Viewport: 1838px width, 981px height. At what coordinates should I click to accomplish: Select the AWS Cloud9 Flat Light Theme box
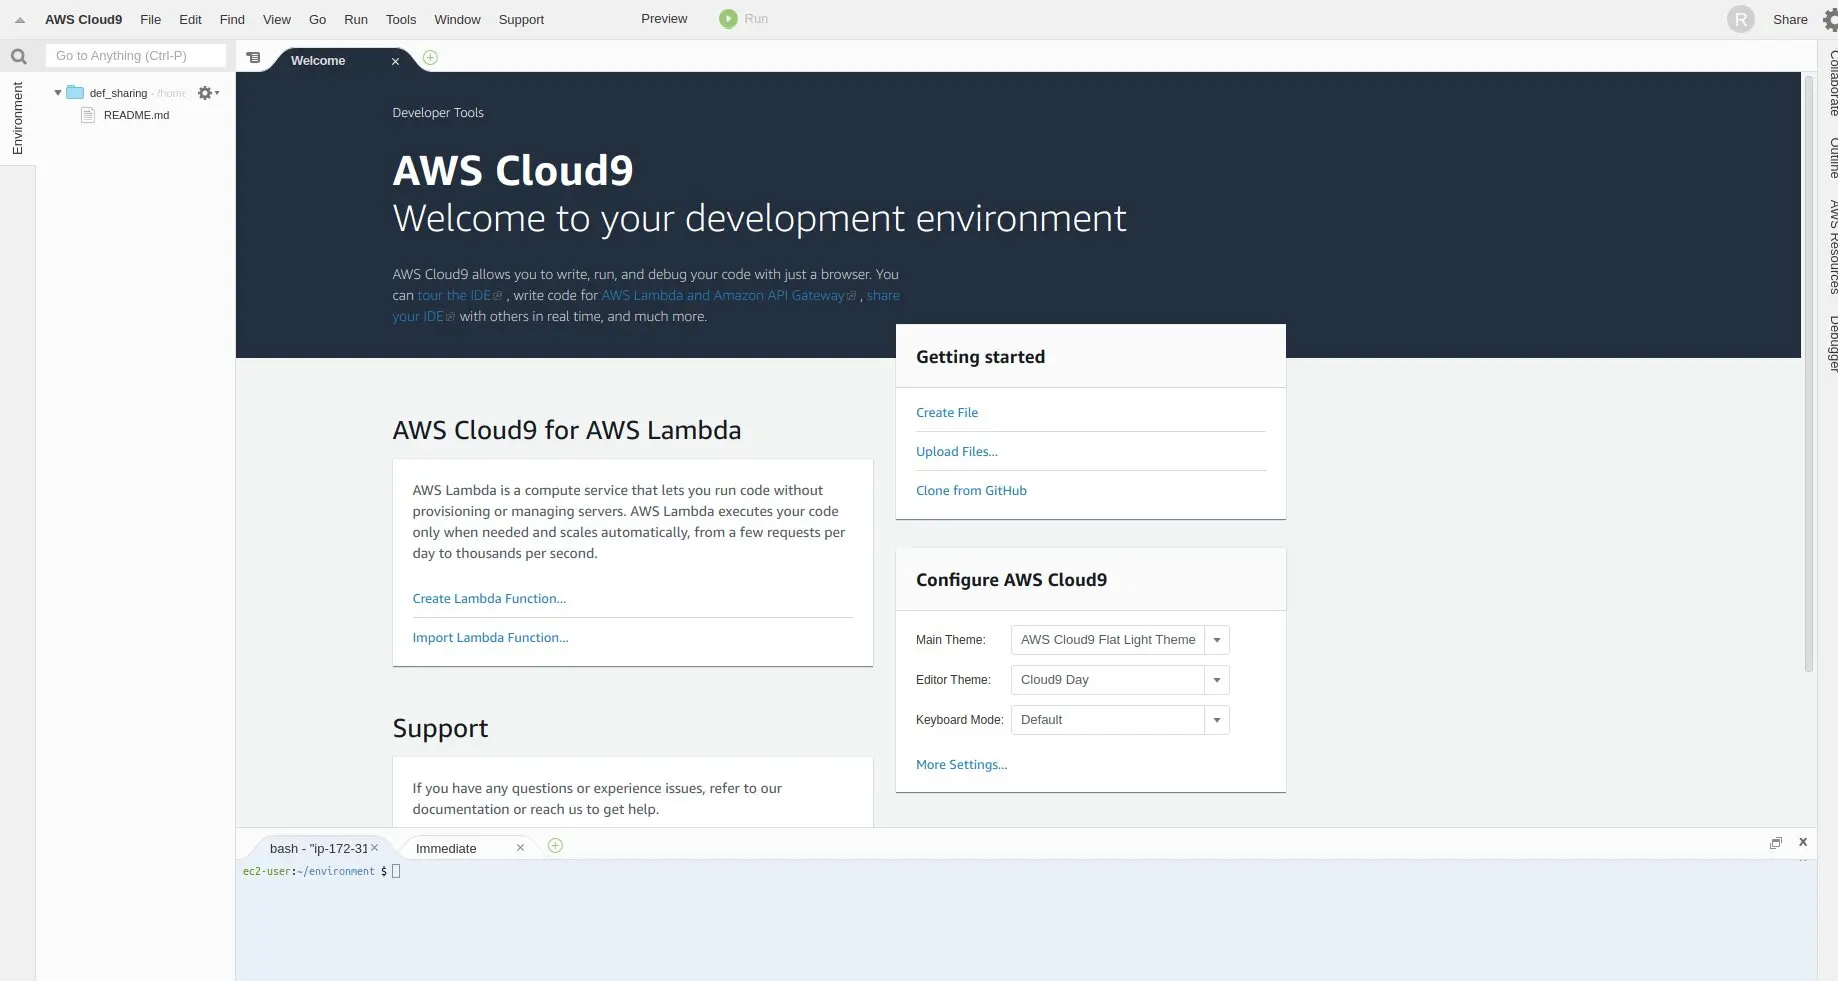pyautogui.click(x=1108, y=640)
